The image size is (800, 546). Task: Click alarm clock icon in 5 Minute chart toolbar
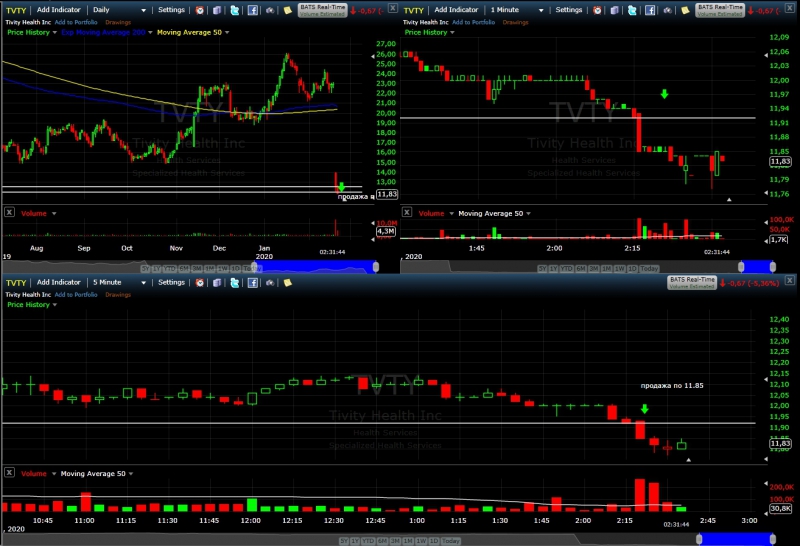tap(200, 283)
